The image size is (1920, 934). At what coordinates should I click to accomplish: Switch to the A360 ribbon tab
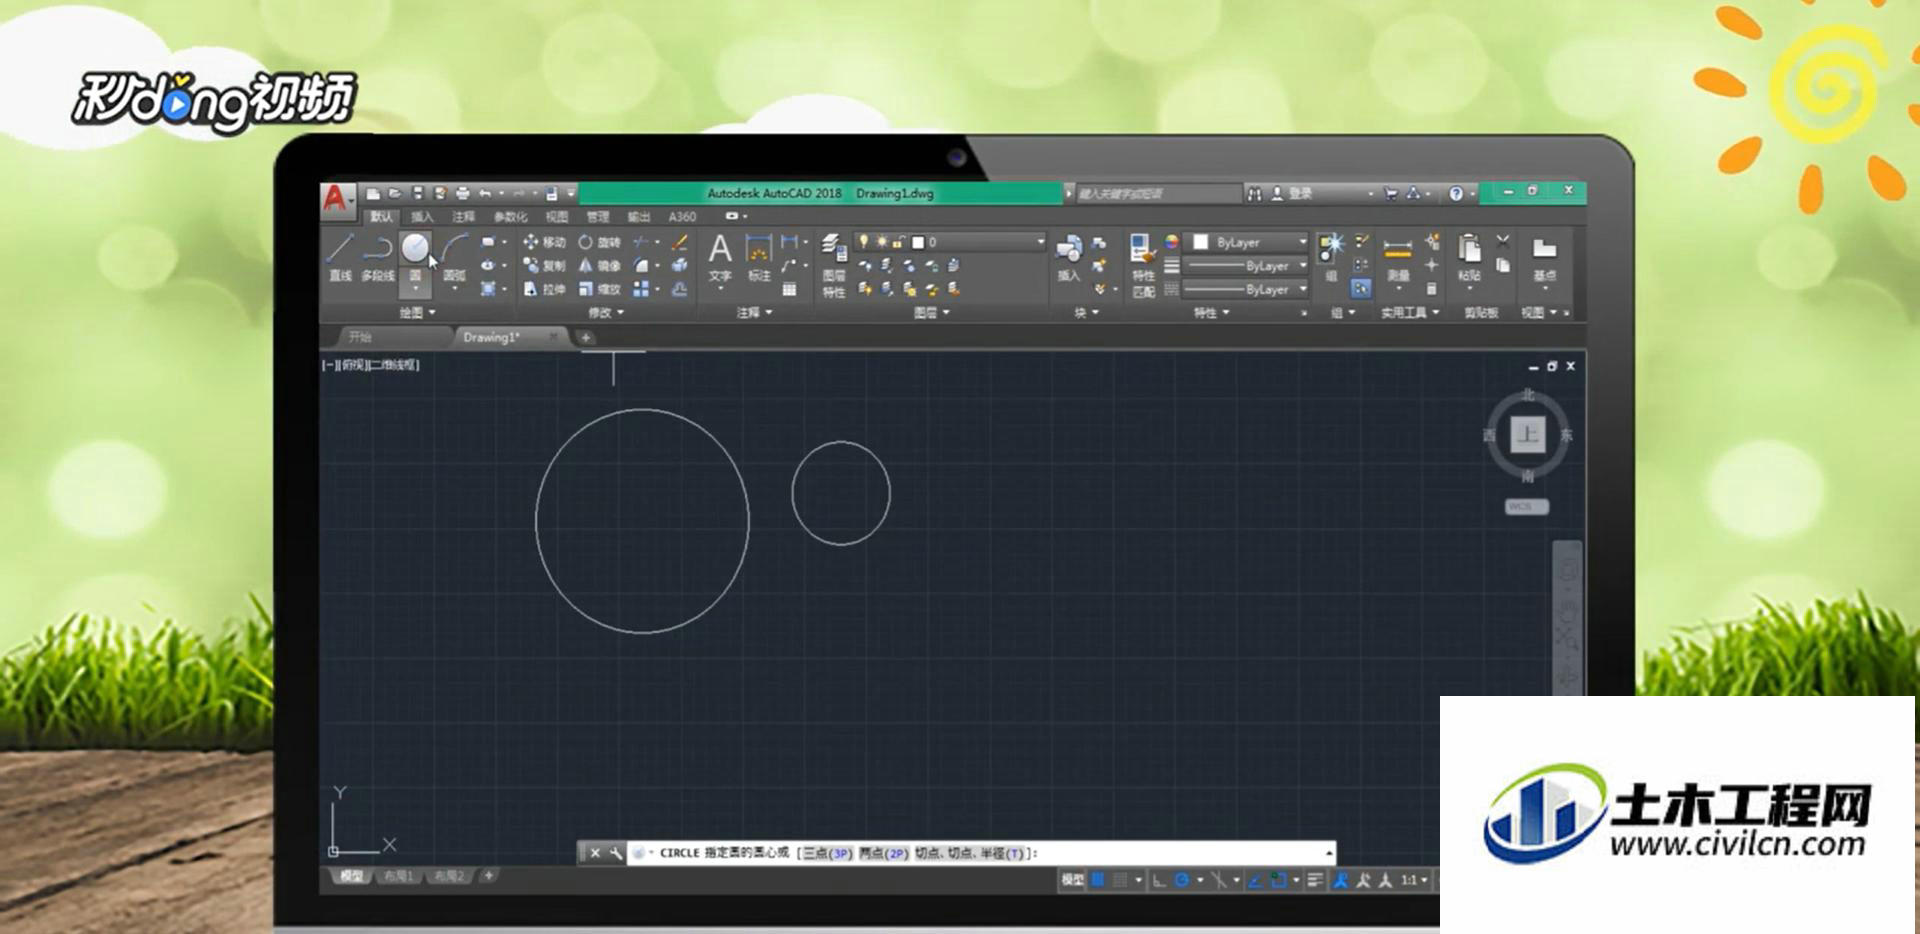682,217
